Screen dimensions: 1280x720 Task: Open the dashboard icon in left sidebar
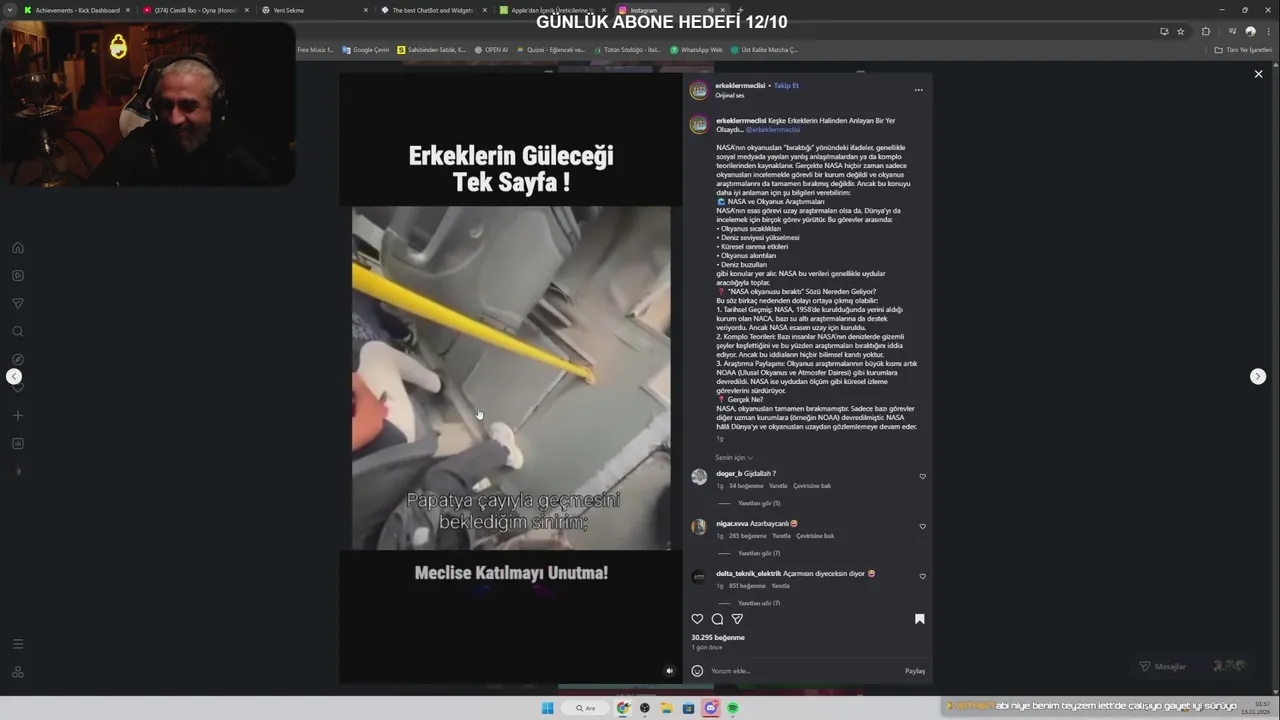18,443
